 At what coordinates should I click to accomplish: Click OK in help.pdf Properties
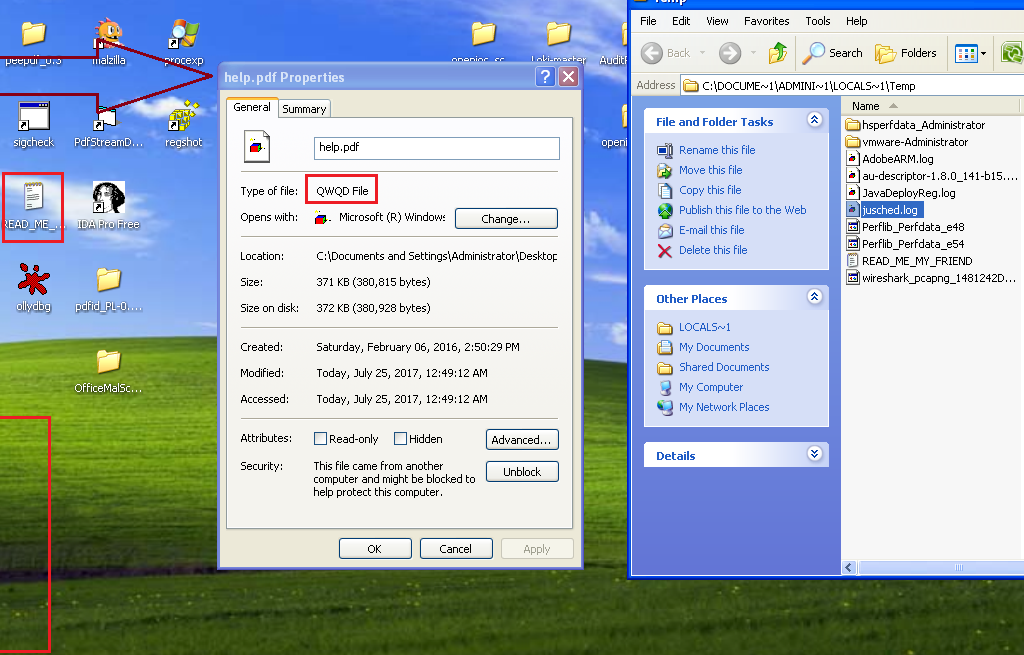tap(375, 549)
